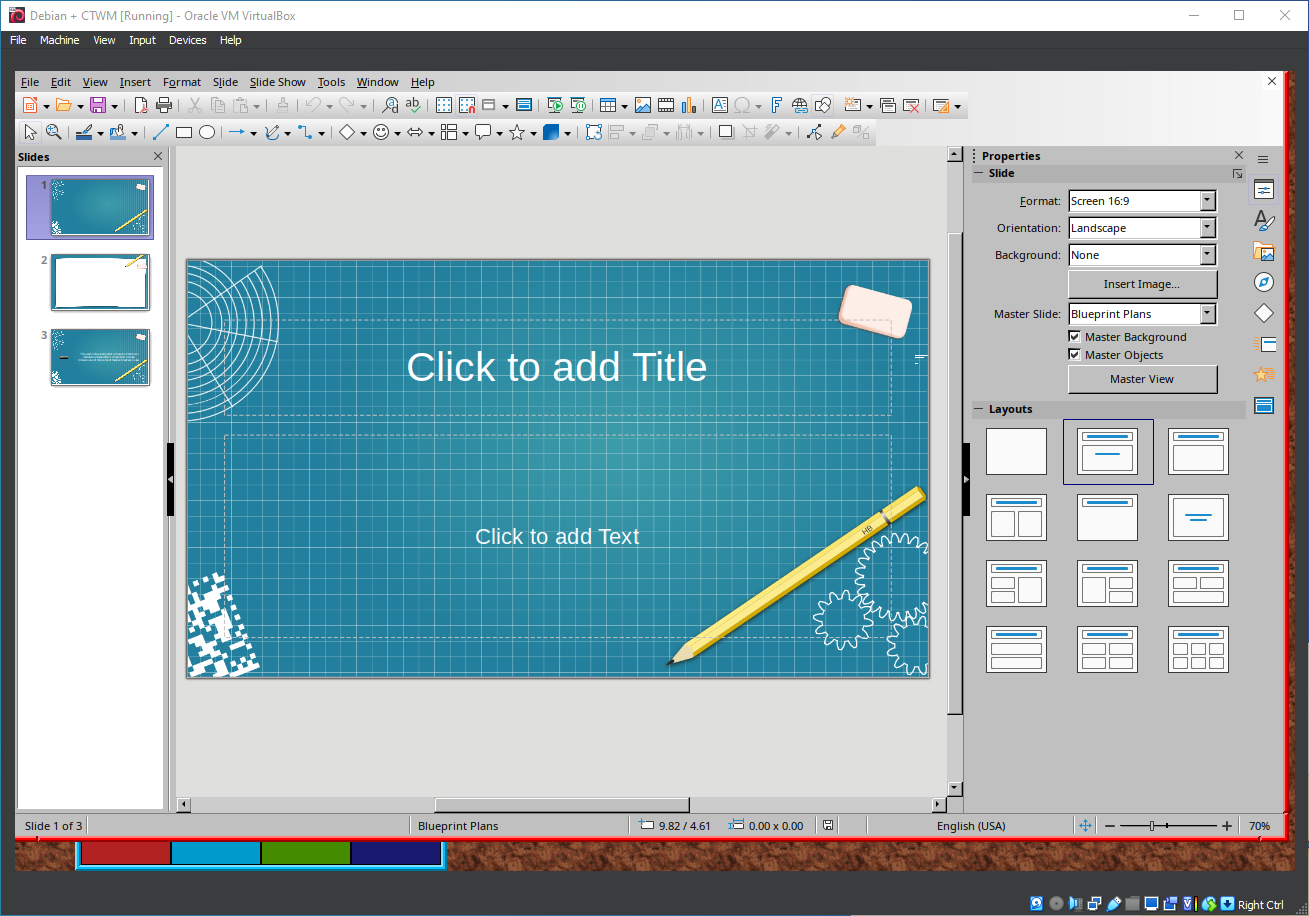Open the Master Slide dropdown
The image size is (1309, 916).
coord(1208,314)
